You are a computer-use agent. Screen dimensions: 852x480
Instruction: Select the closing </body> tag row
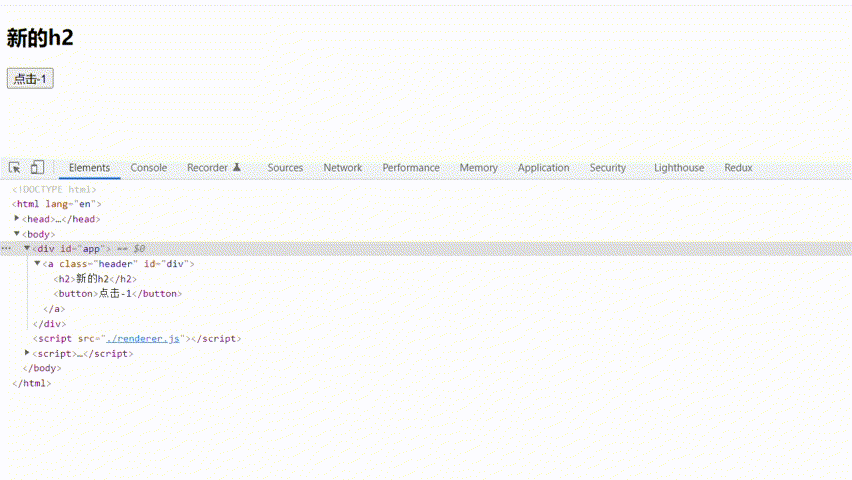[42, 368]
